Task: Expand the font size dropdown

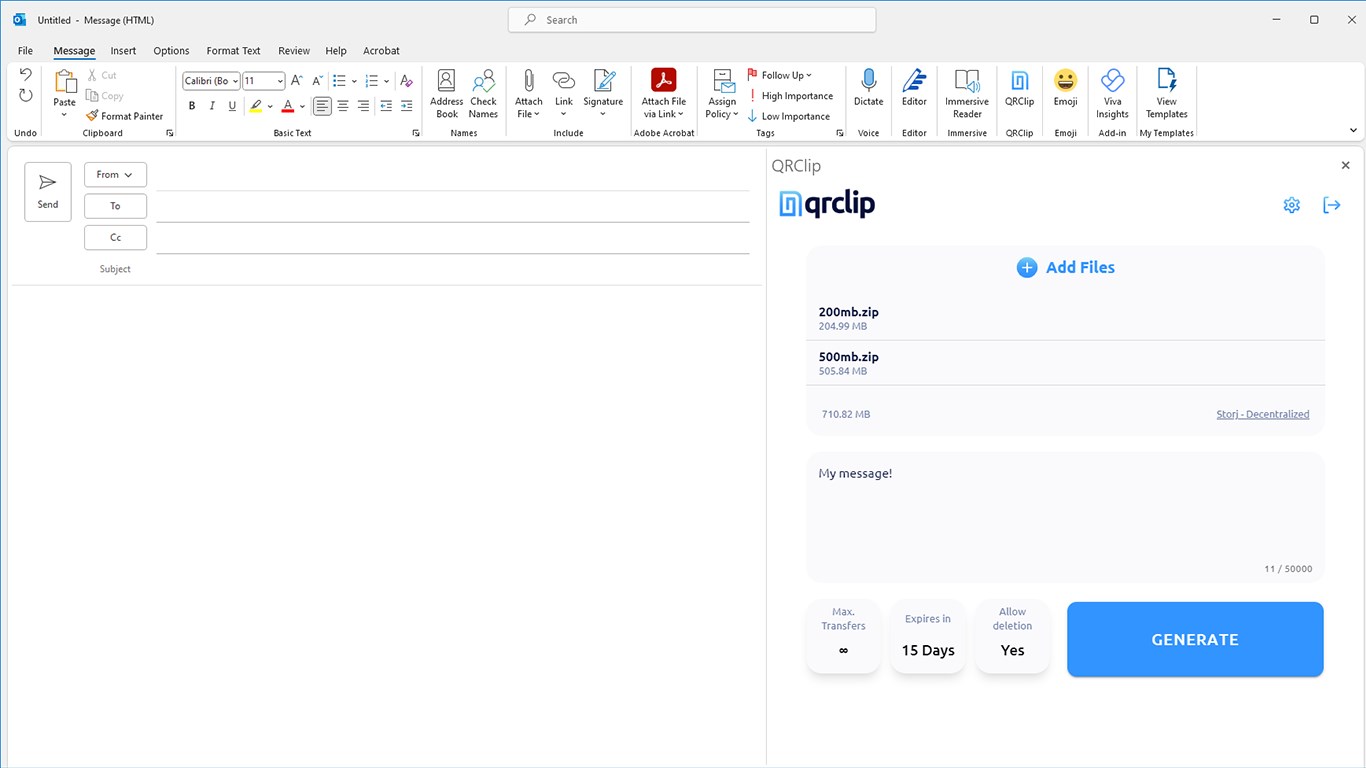Action: click(280, 81)
